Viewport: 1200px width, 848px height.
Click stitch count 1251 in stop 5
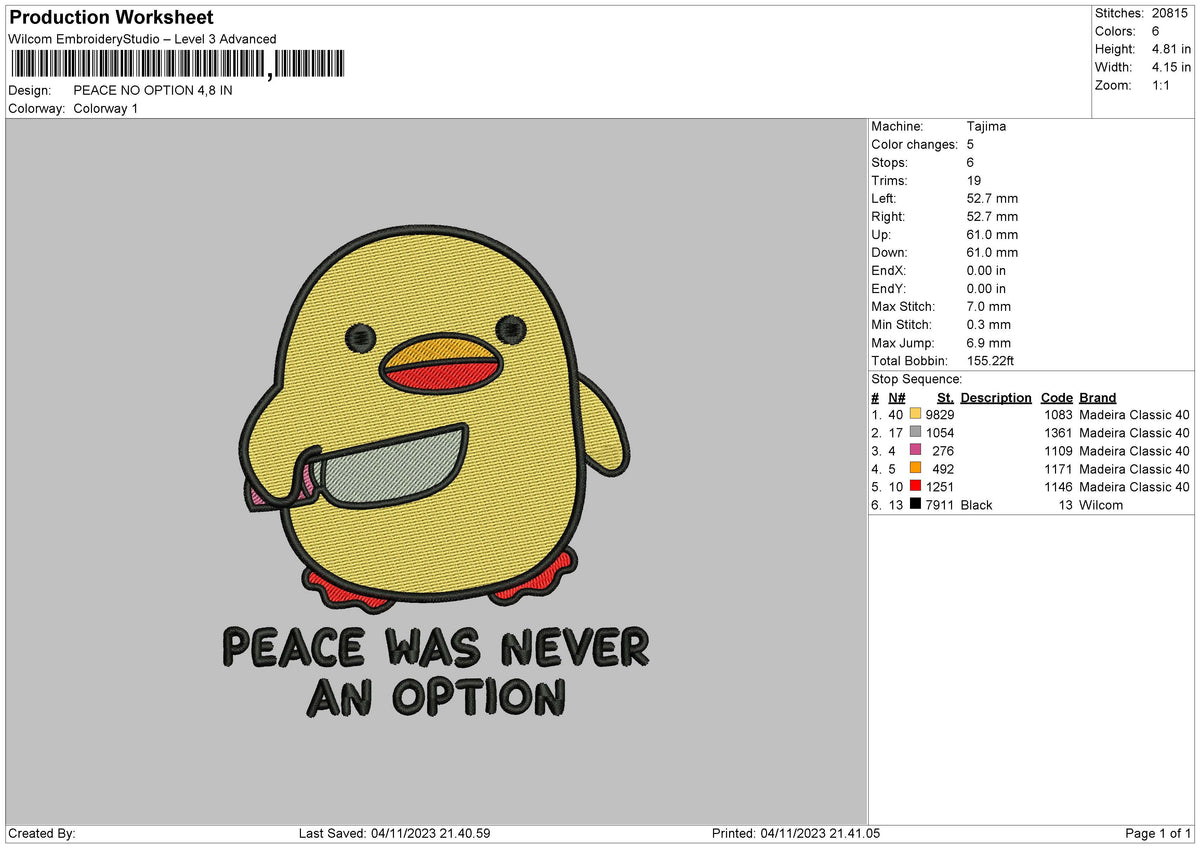pos(940,487)
